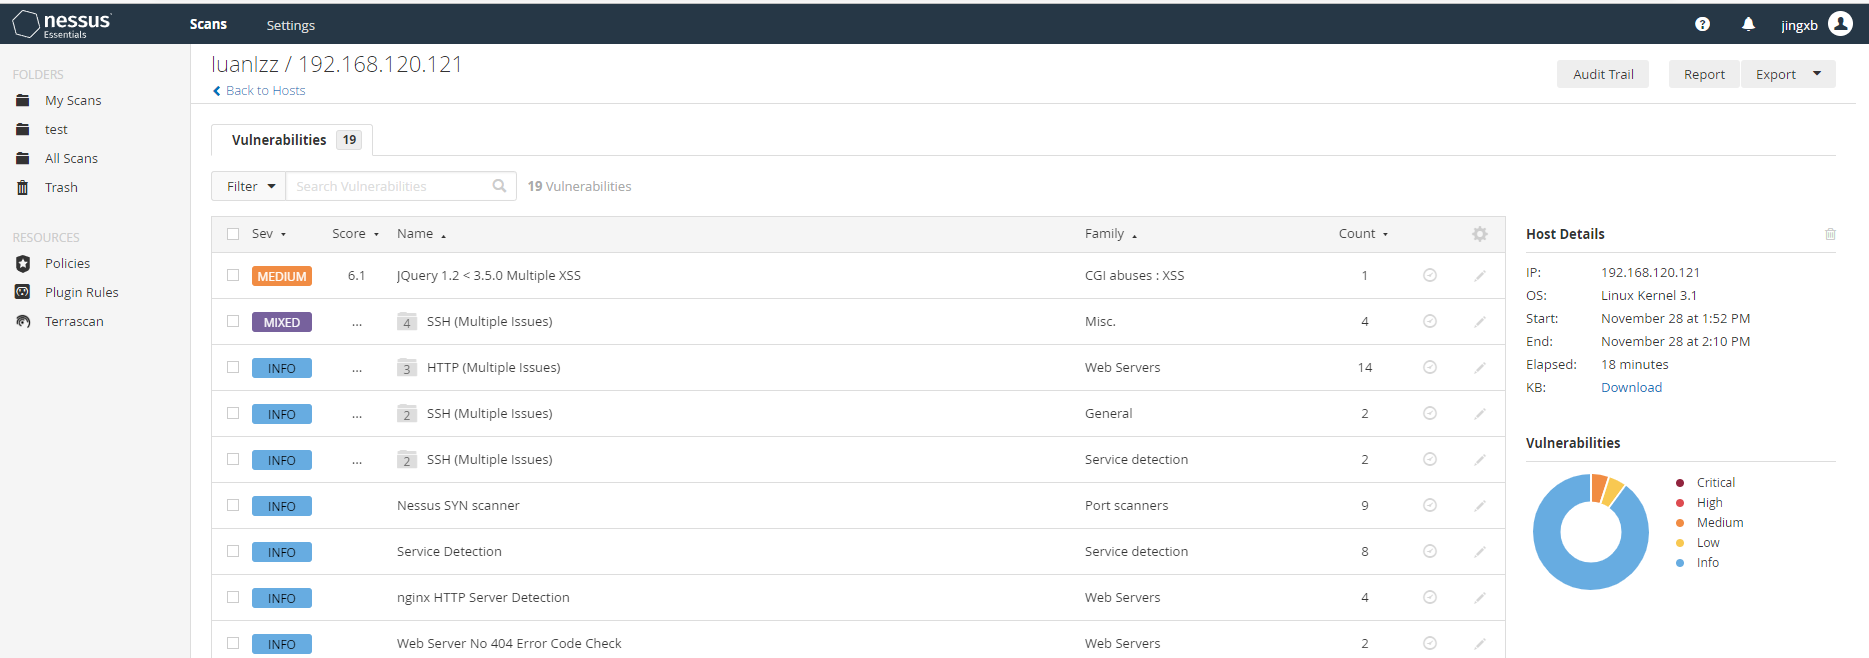Delete host using the trash icon
The width and height of the screenshot is (1869, 658).
(1830, 234)
